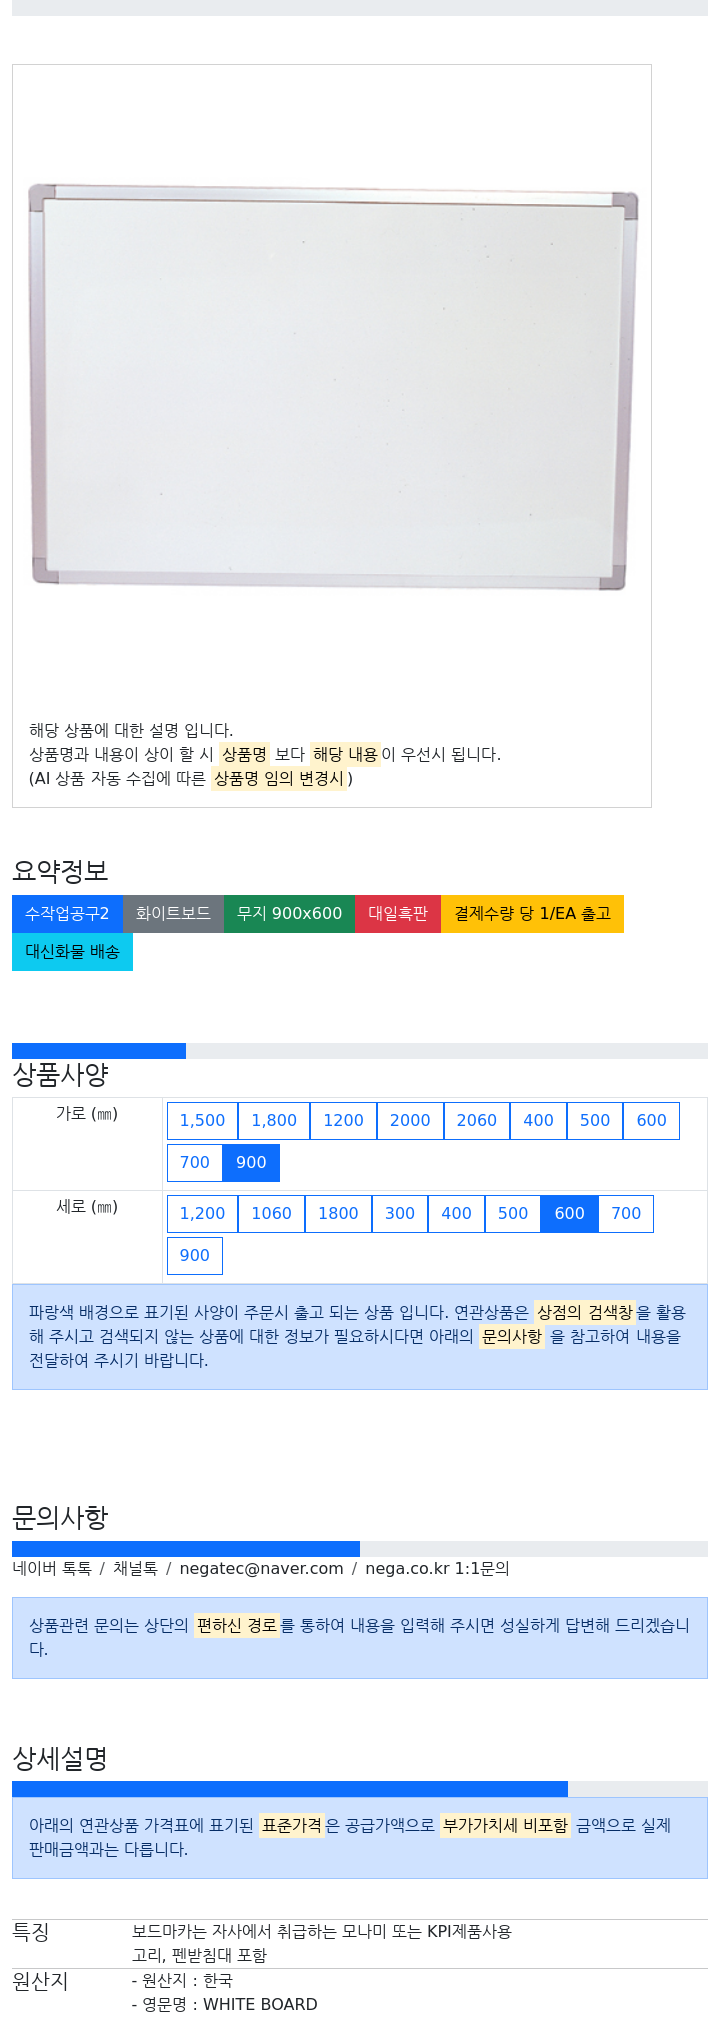This screenshot has width=720, height=2017.
Task: Select width option 2060
Action: click(477, 1121)
